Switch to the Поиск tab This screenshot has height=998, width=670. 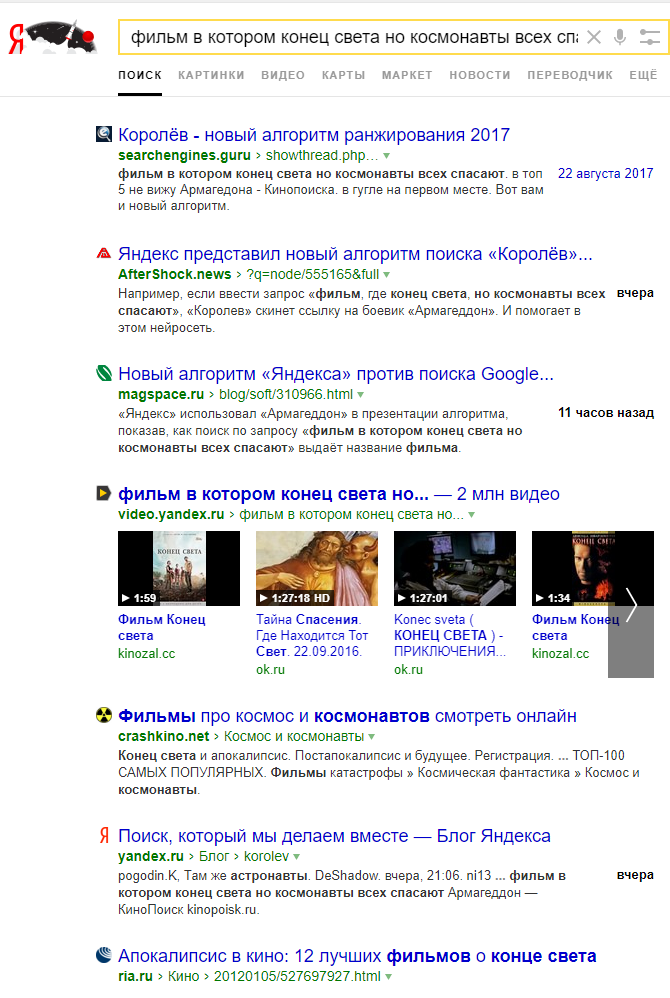point(140,75)
